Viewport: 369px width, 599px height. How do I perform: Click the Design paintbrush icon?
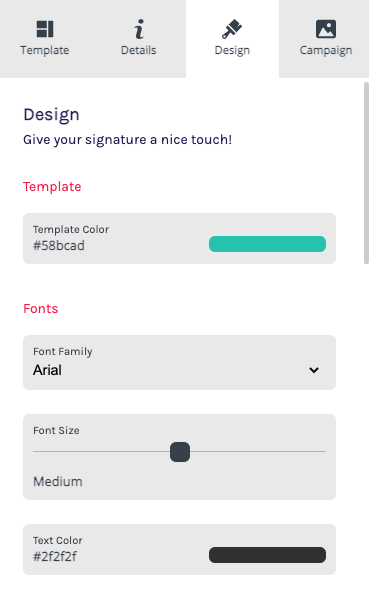[x=232, y=29]
